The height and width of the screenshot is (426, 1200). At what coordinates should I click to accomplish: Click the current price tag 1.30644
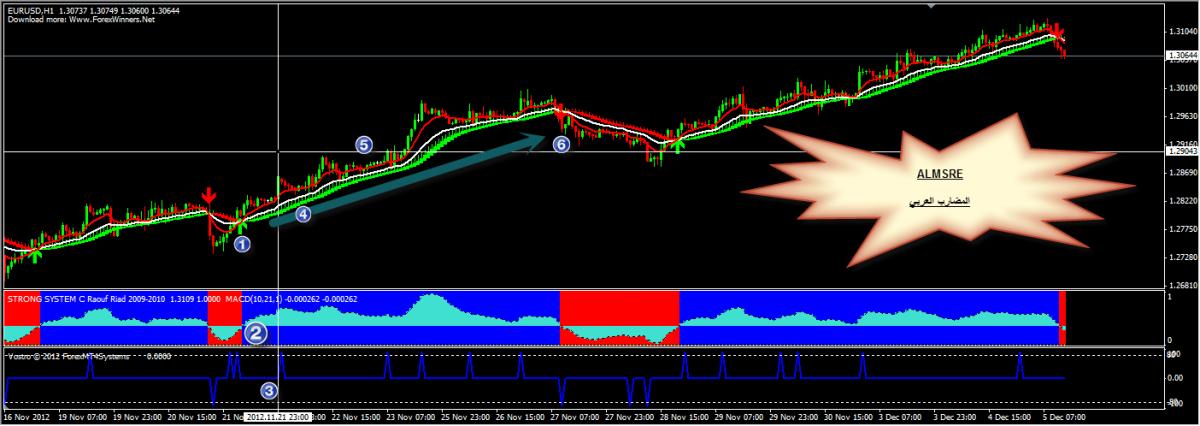pyautogui.click(x=1181, y=56)
